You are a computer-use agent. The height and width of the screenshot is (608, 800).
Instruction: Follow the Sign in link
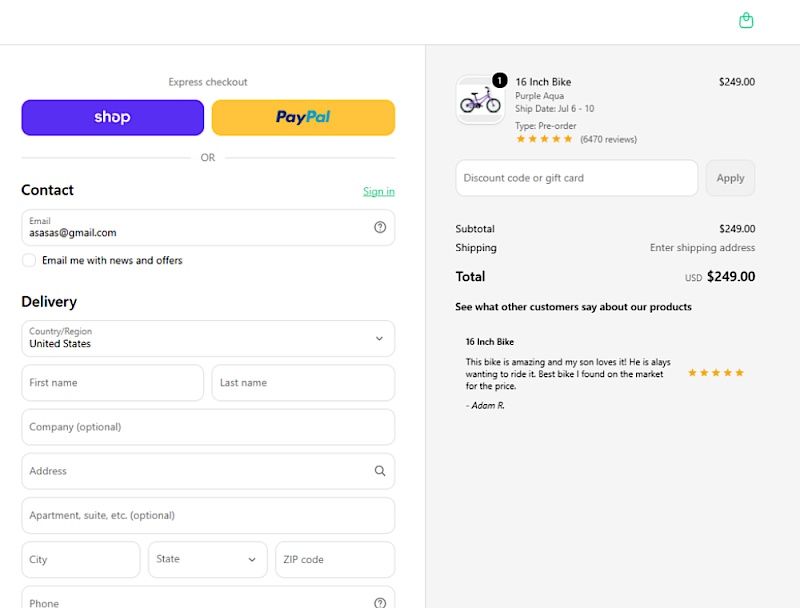point(379,191)
